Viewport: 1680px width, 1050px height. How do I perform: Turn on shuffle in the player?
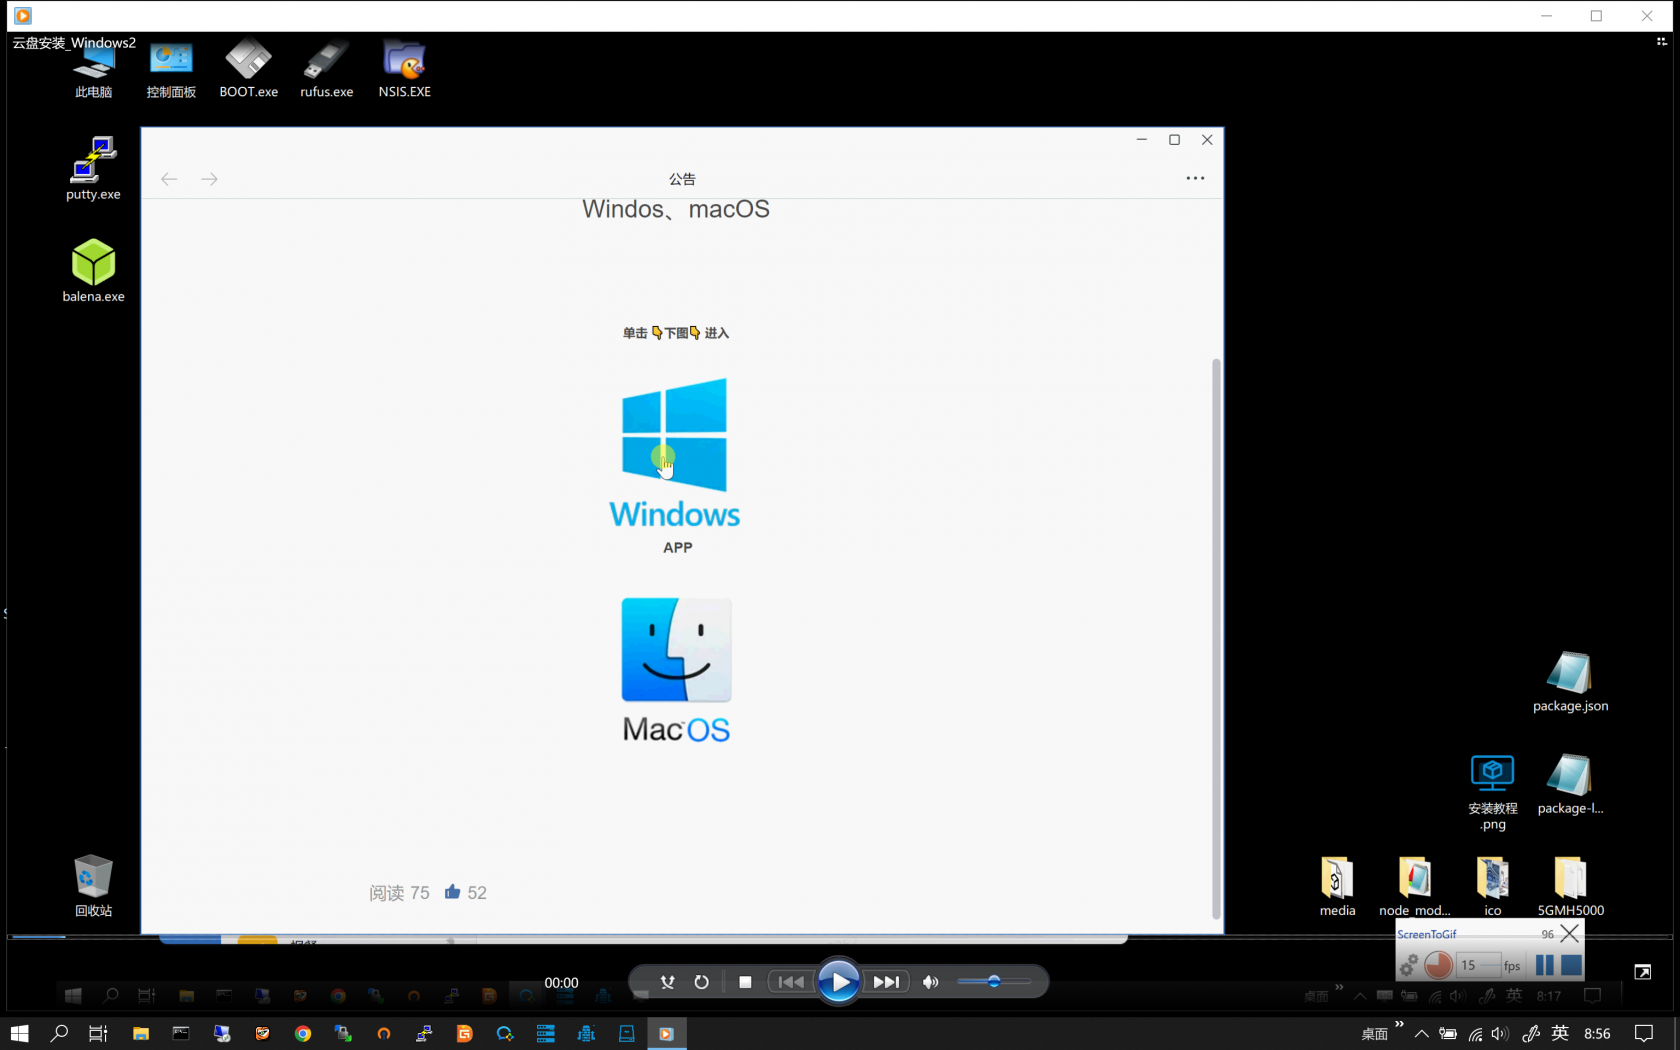667,982
